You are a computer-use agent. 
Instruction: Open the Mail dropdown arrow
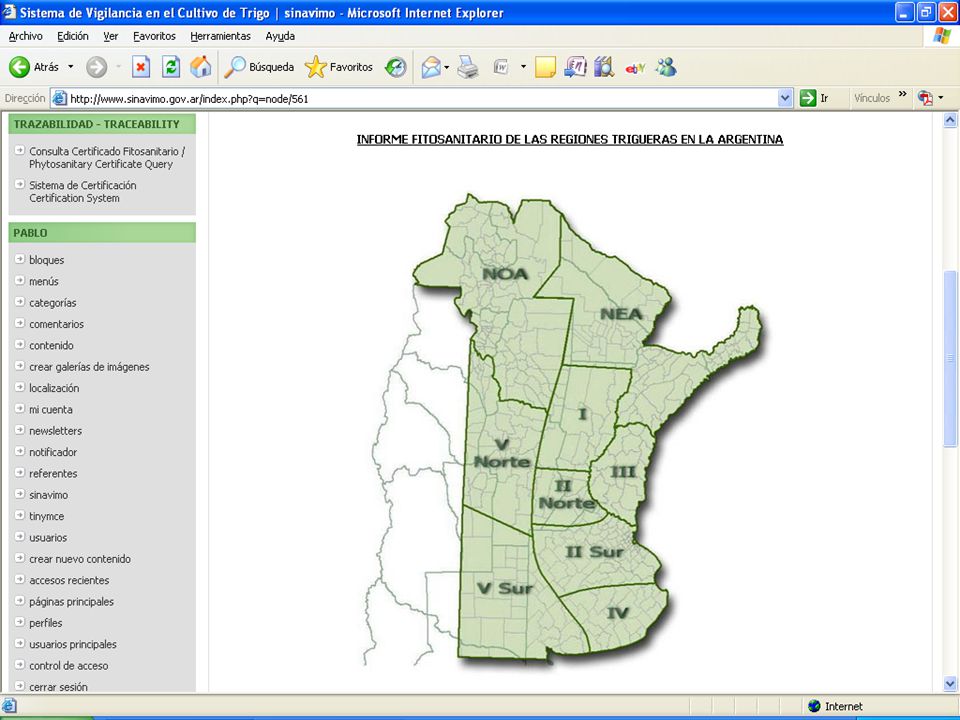446,67
